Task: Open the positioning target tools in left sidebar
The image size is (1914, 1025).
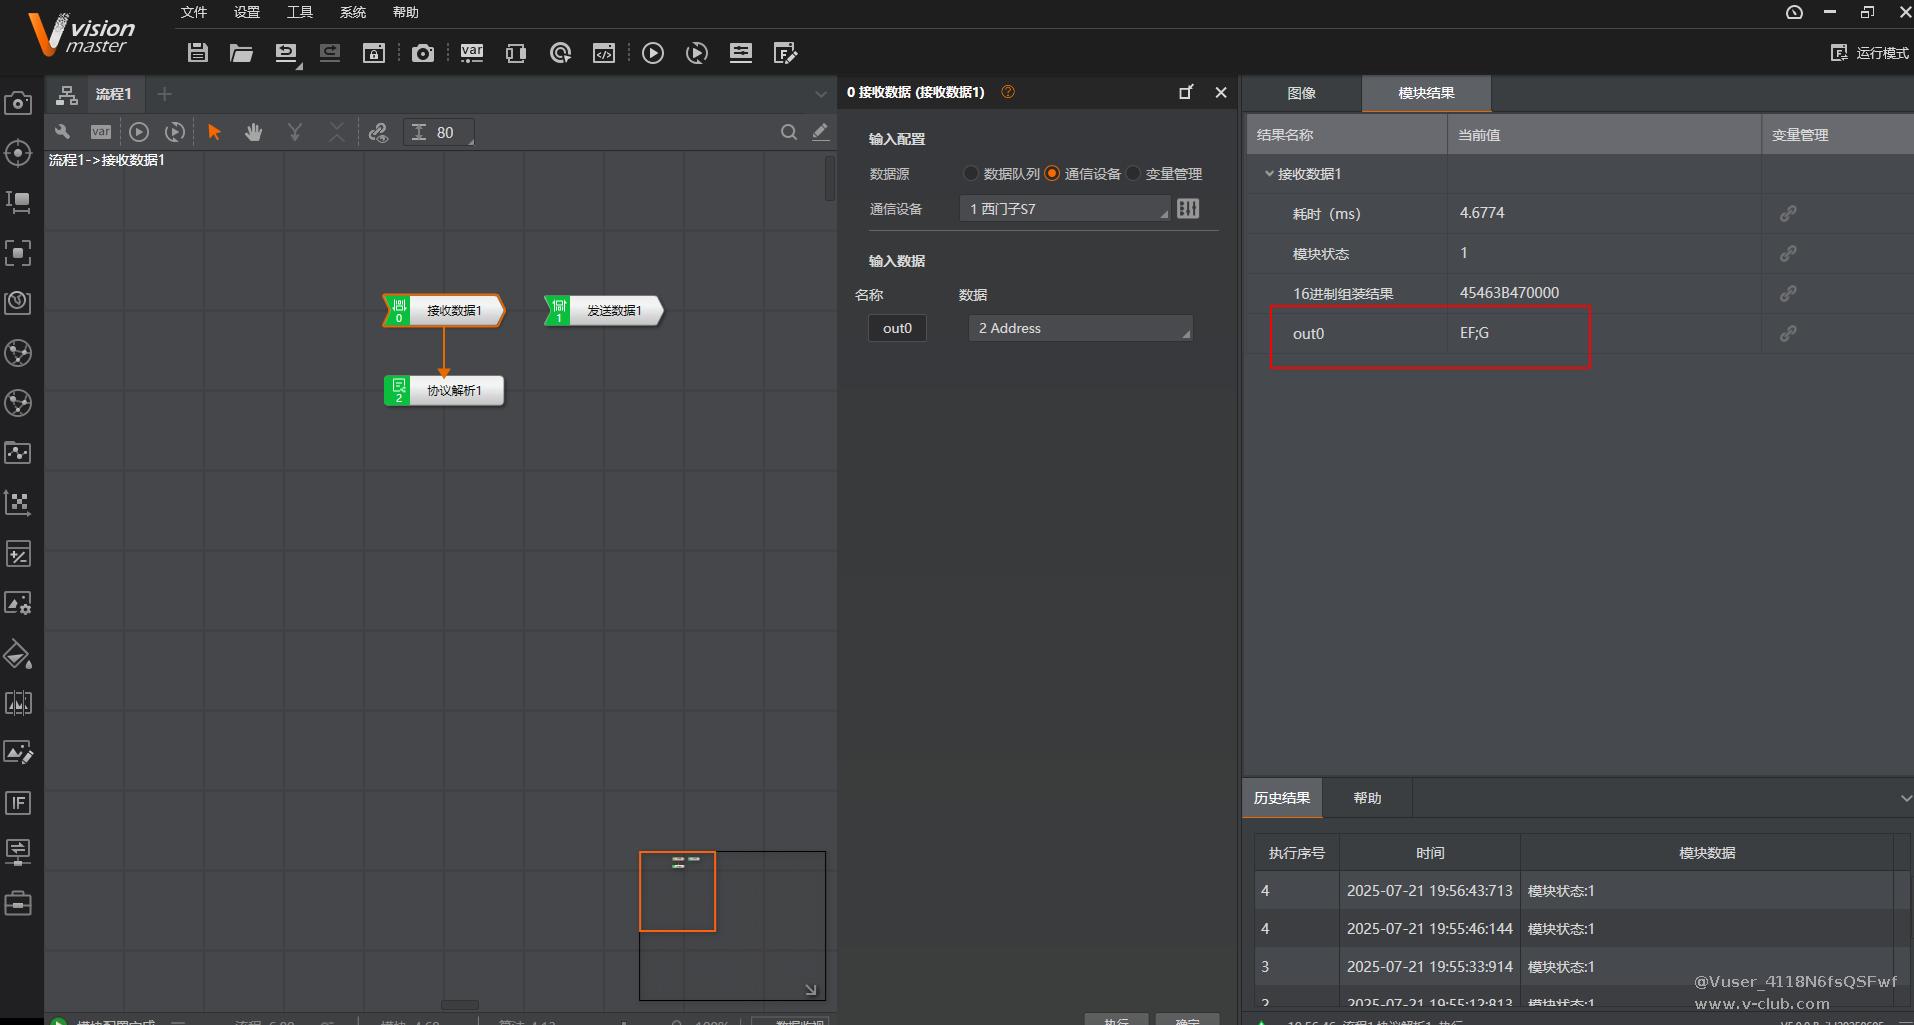Action: click(18, 153)
